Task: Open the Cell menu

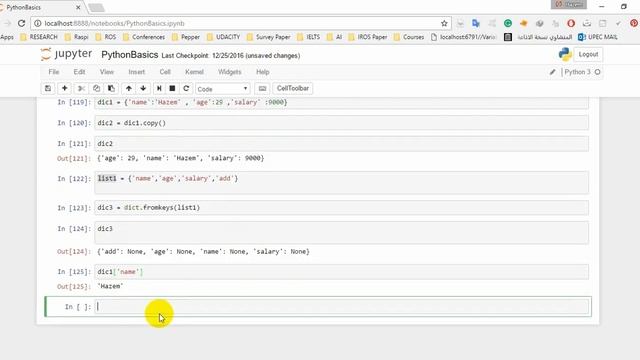Action: pyautogui.click(x=165, y=72)
